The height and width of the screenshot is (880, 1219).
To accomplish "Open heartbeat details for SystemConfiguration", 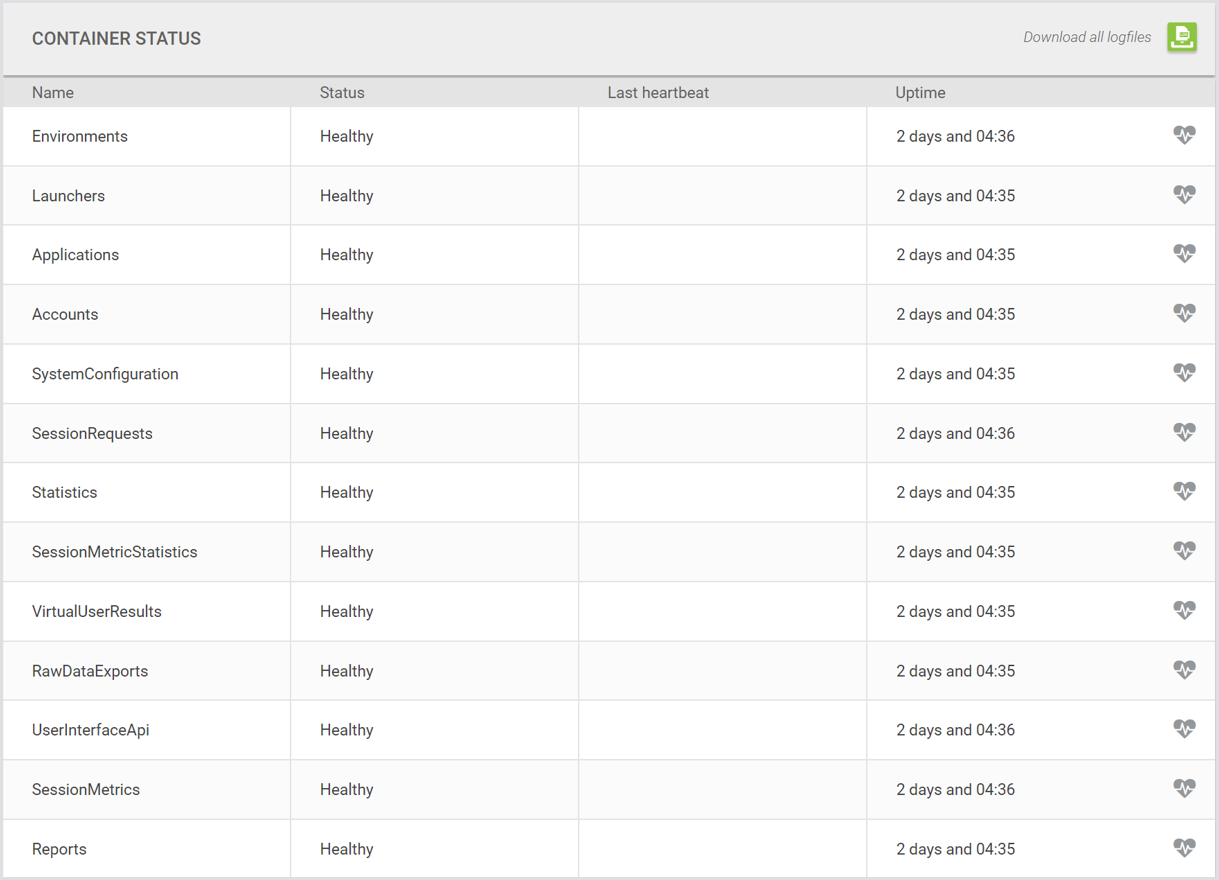I will pyautogui.click(x=1184, y=372).
